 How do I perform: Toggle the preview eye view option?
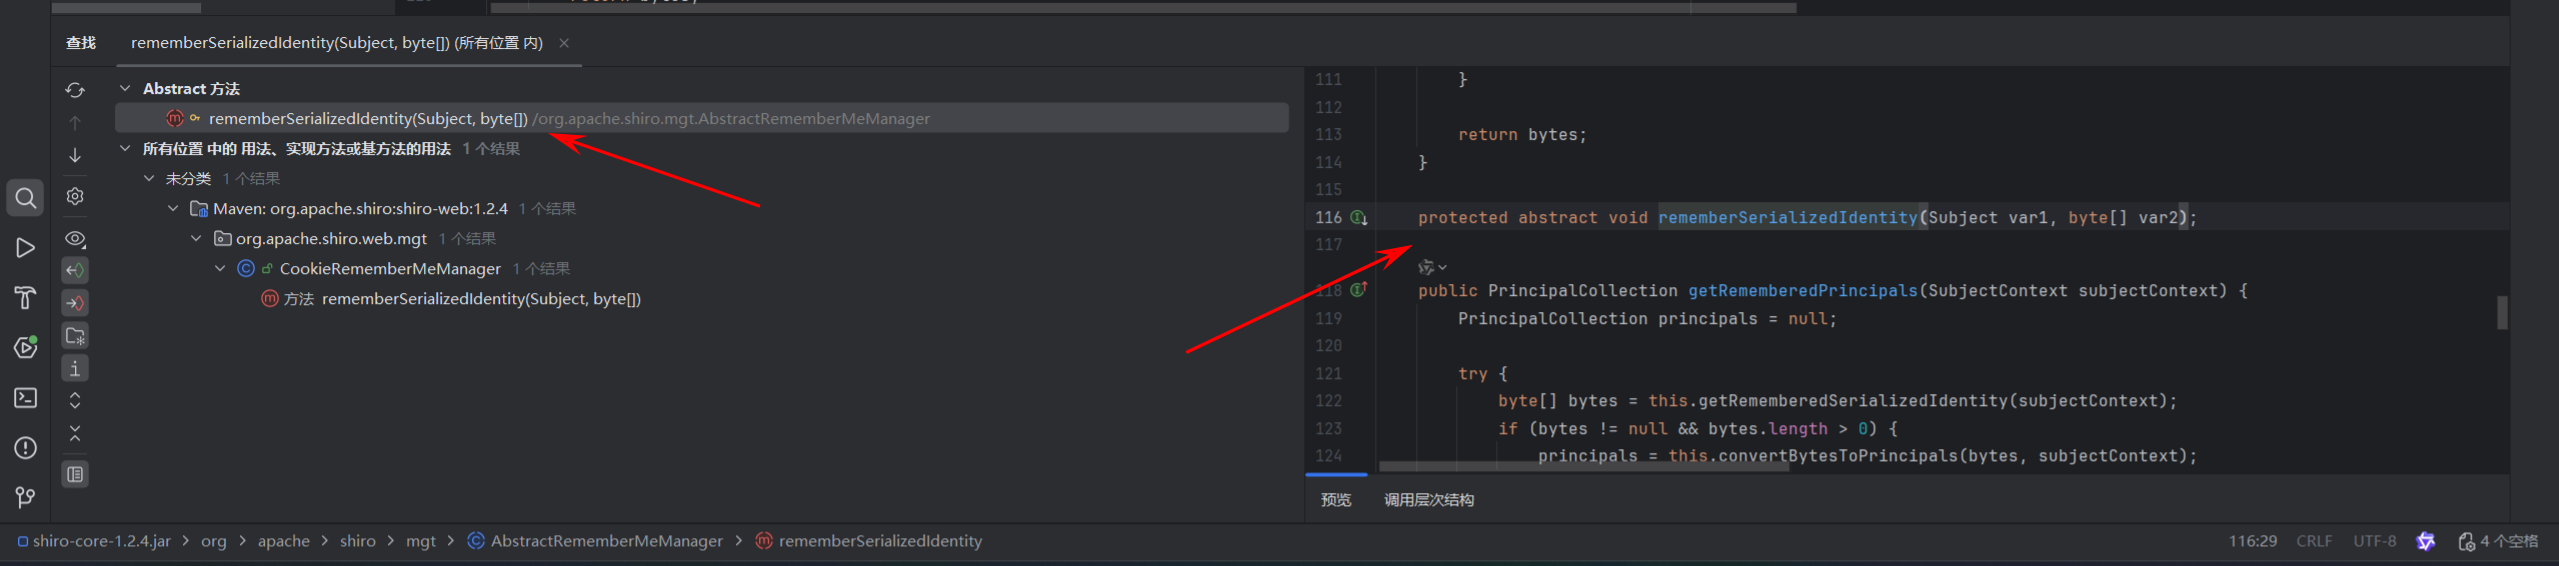click(x=75, y=239)
